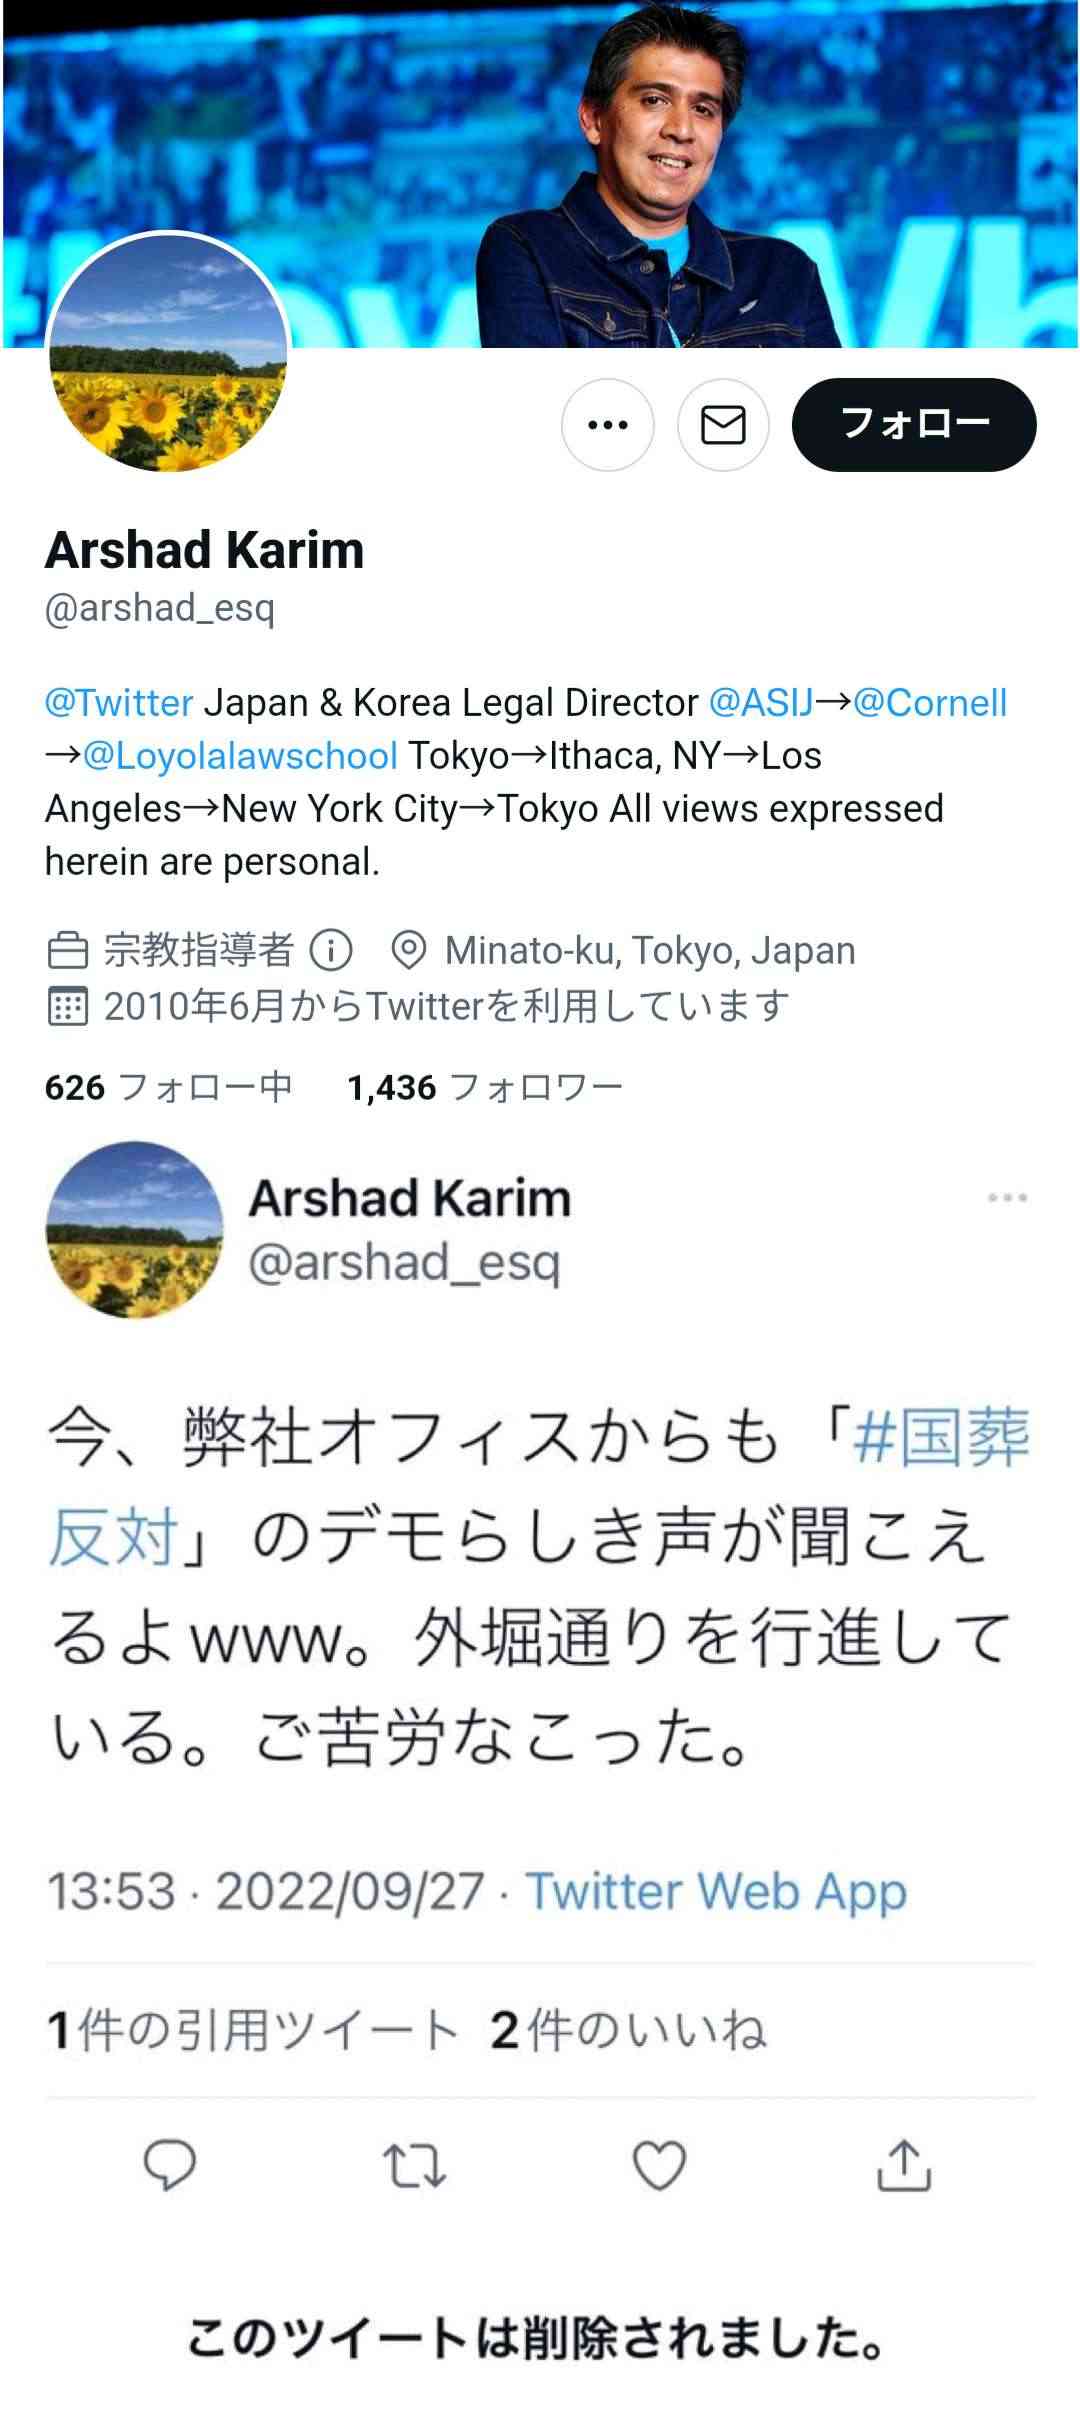Click the envelope message icon
This screenshot has width=1080, height=2409.
coord(723,425)
